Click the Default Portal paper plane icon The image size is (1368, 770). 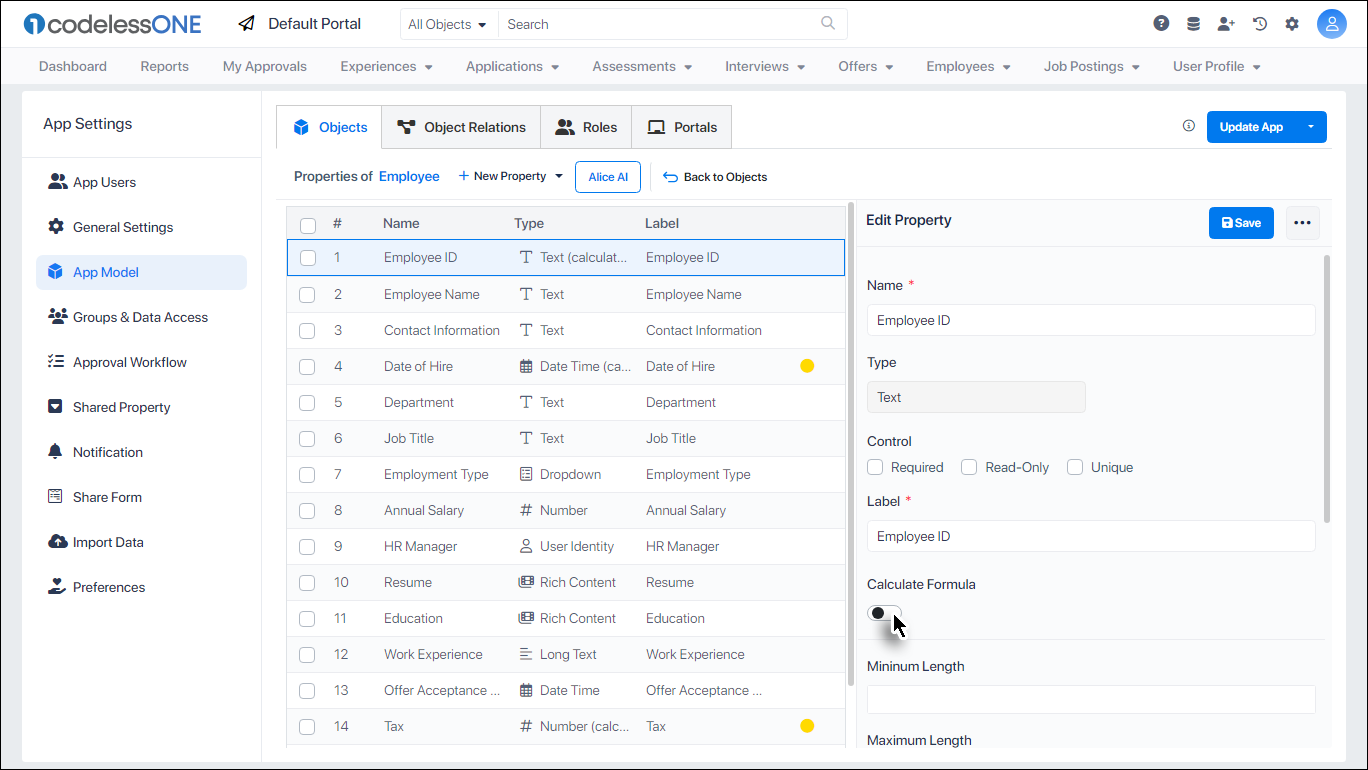click(247, 23)
